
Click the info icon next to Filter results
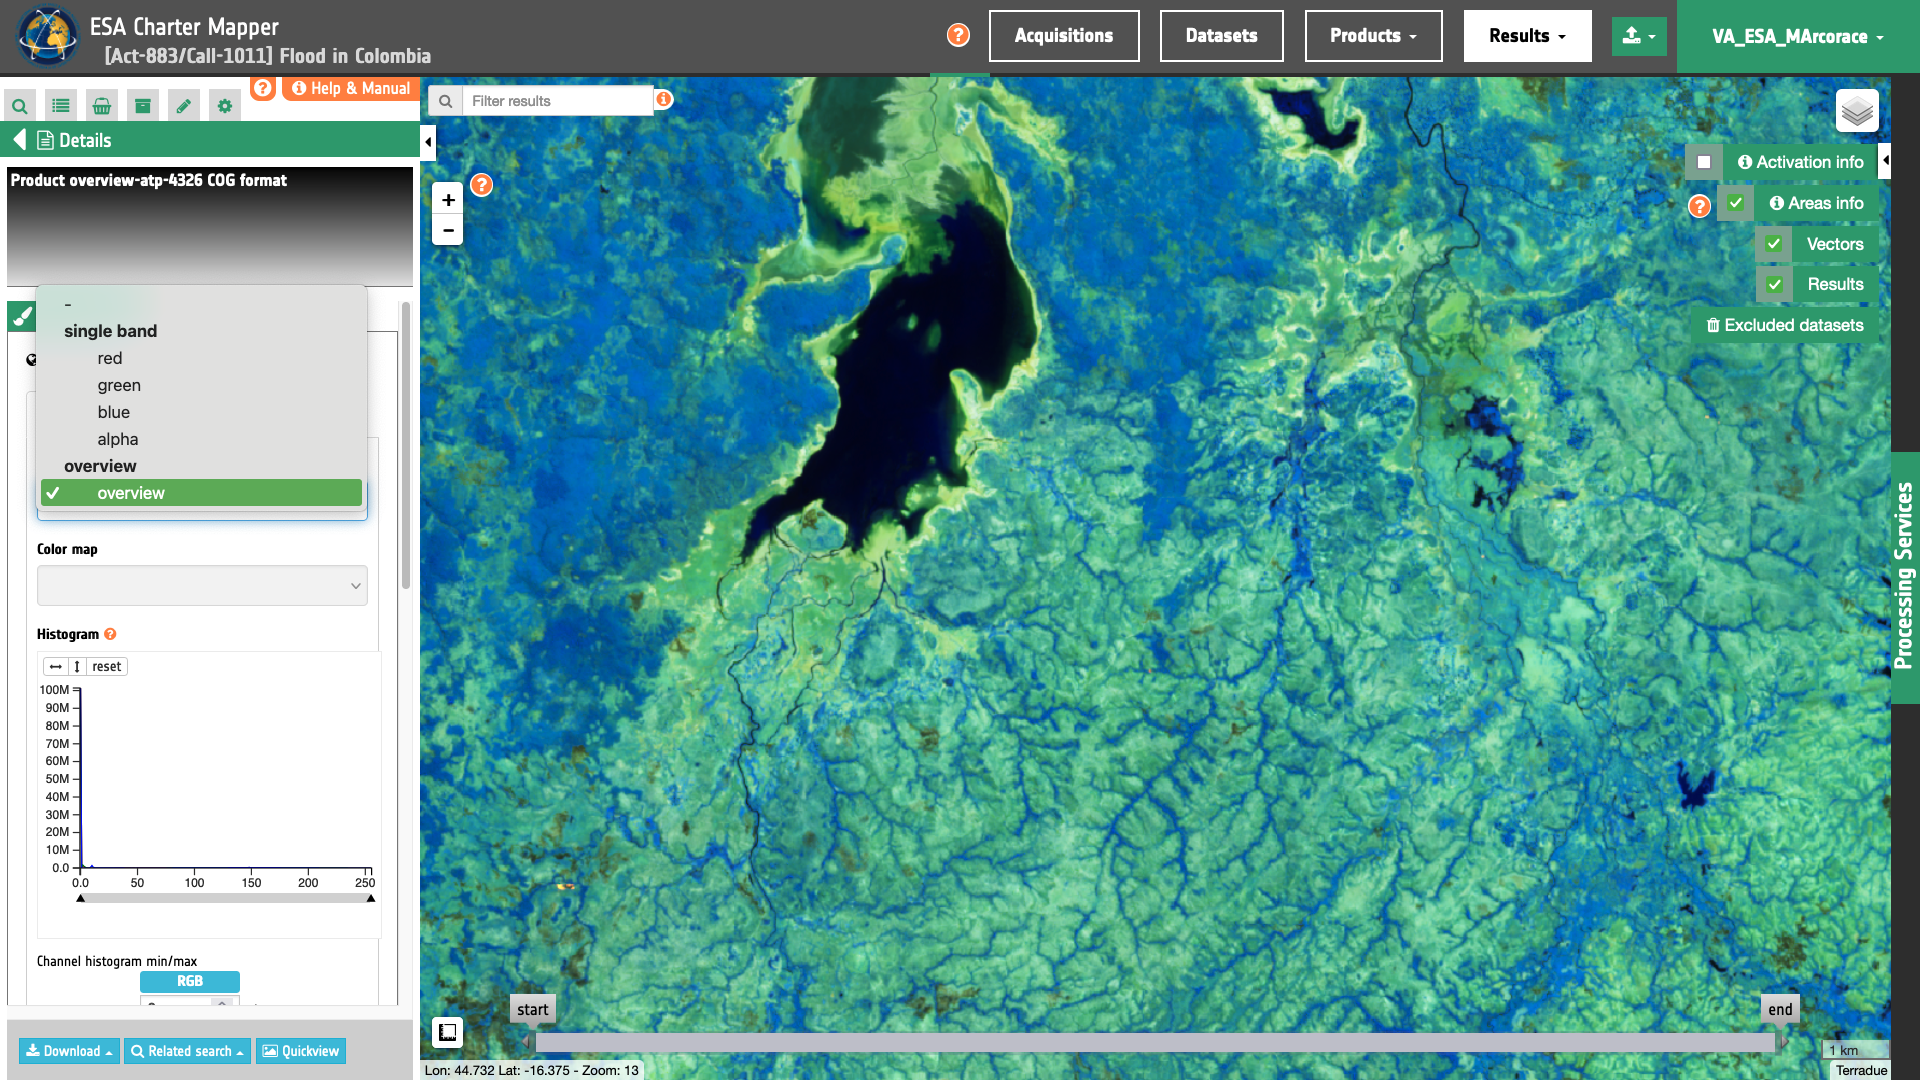[x=664, y=99]
